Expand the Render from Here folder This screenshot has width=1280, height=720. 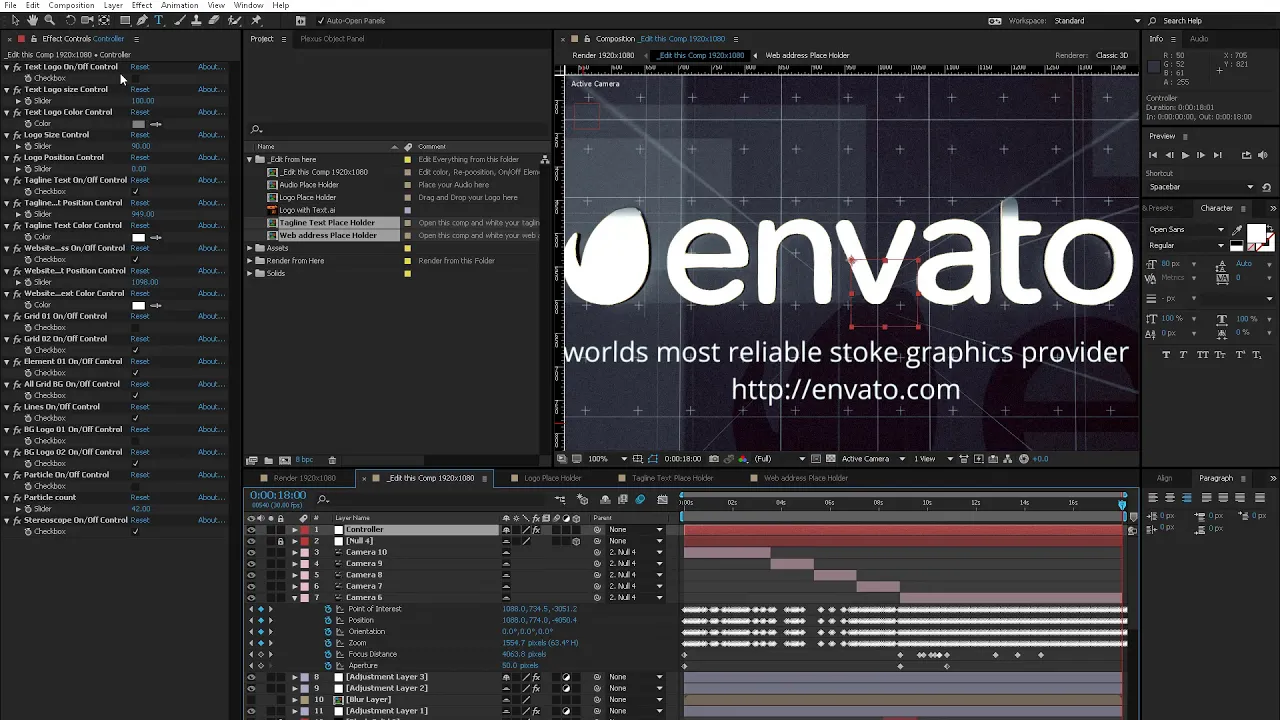[250, 261]
